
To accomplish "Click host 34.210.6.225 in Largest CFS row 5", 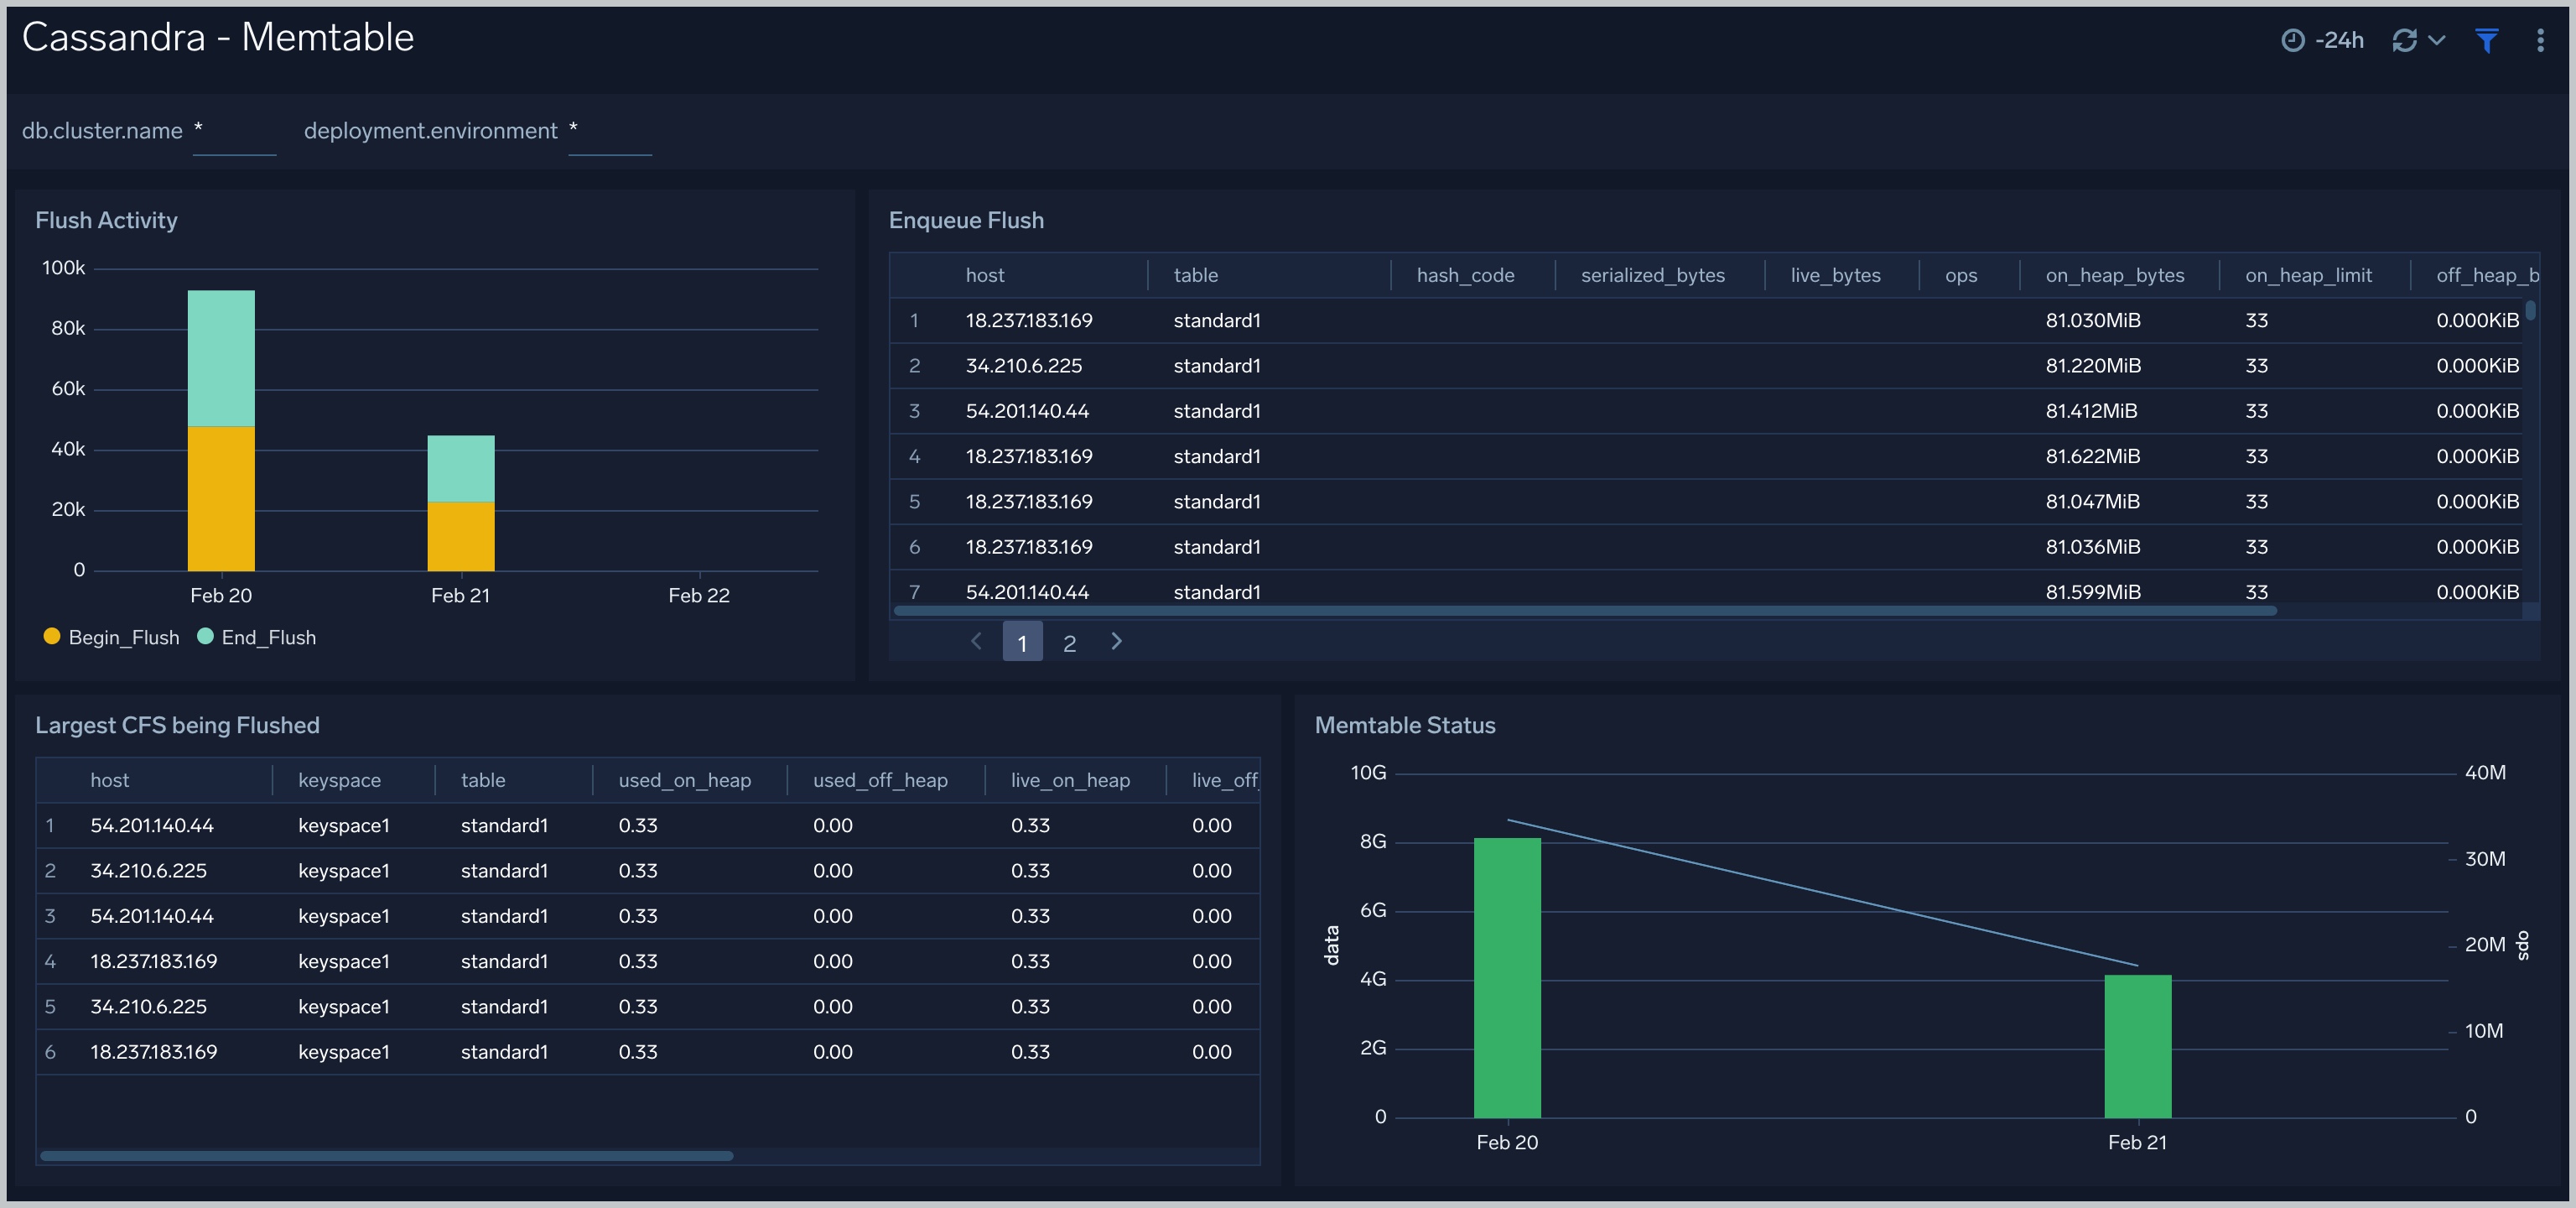I will coord(148,1007).
